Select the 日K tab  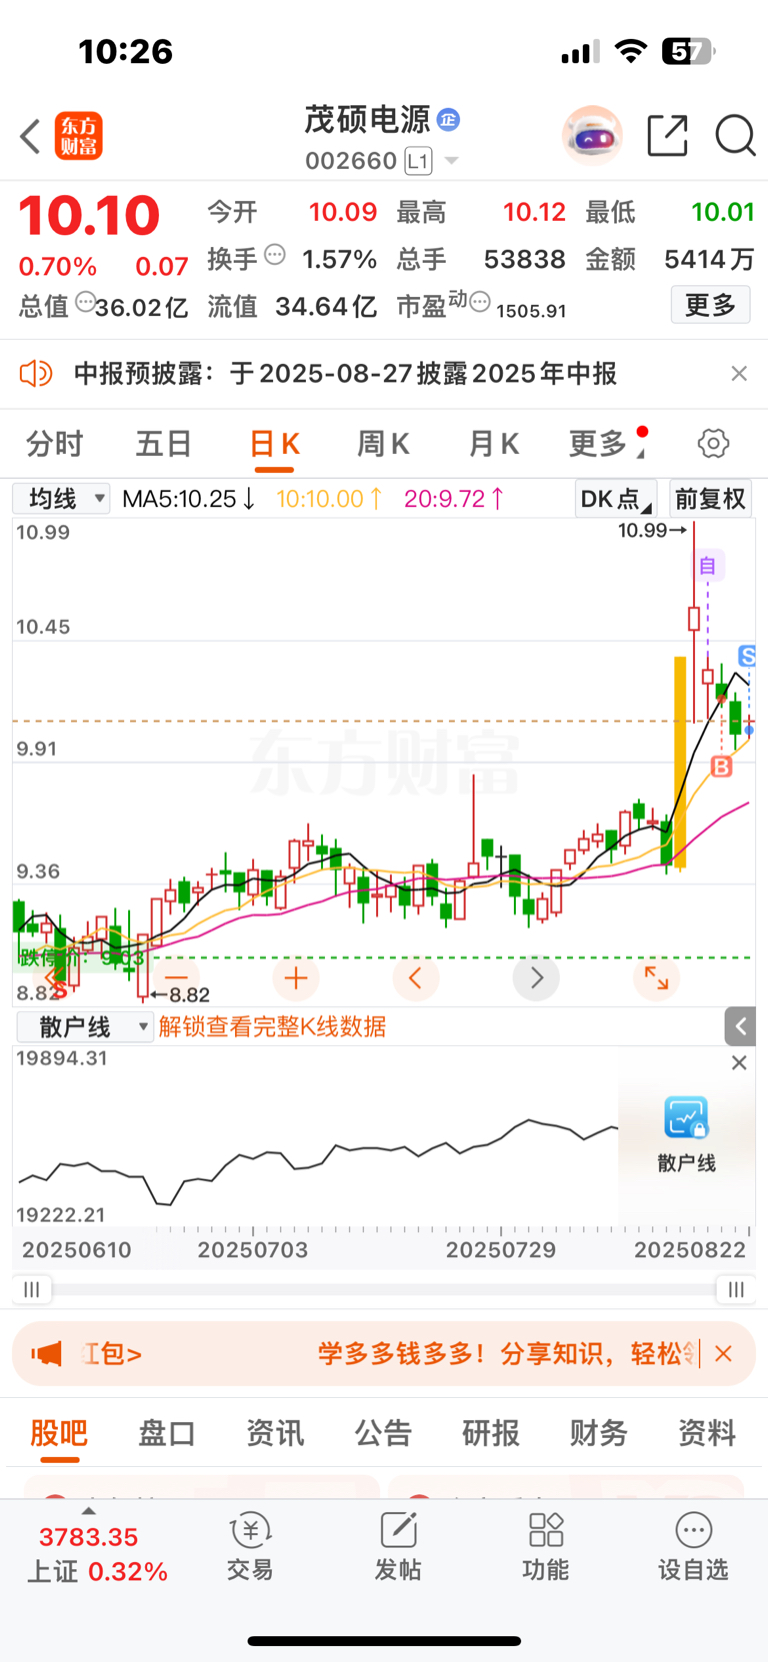tap(274, 444)
